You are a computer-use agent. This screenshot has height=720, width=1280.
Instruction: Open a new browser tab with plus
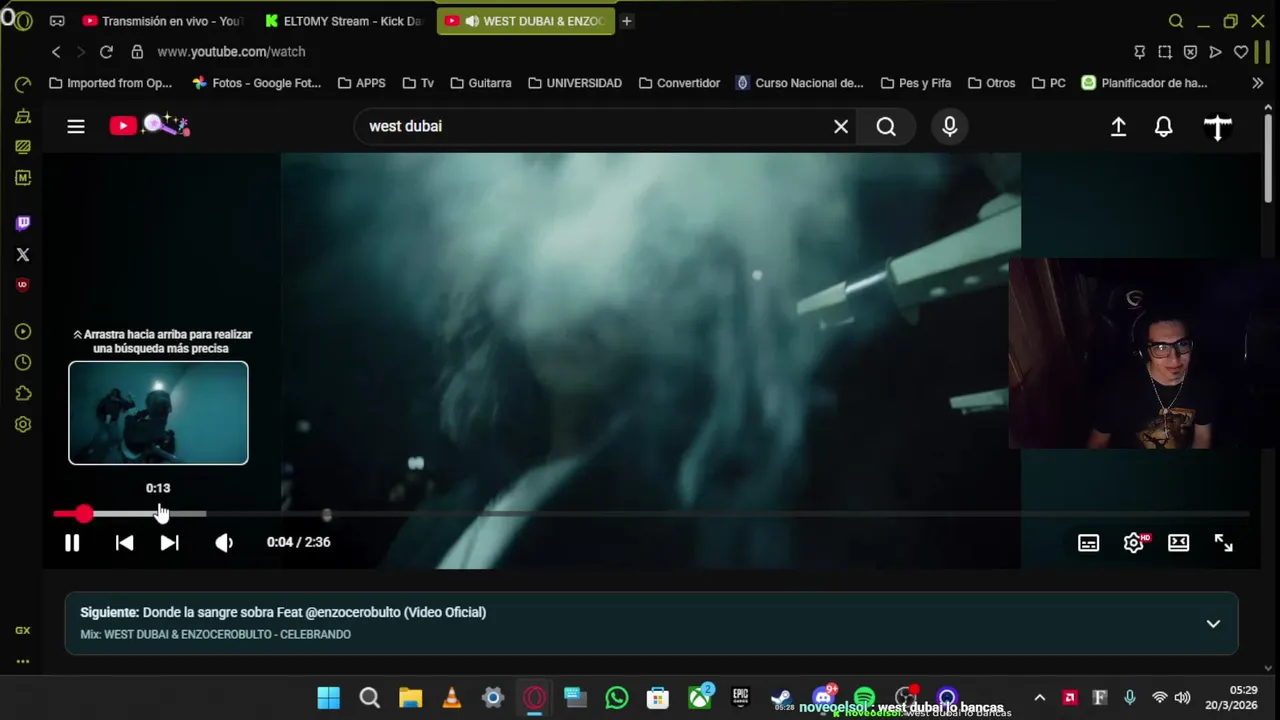coord(627,21)
